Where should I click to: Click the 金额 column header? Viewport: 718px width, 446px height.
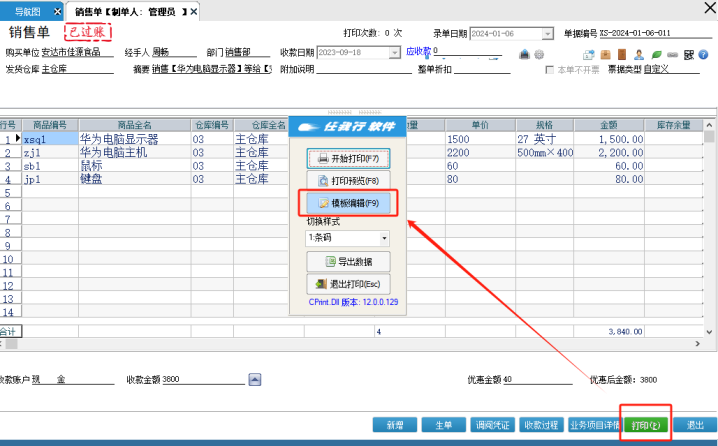pyautogui.click(x=609, y=125)
